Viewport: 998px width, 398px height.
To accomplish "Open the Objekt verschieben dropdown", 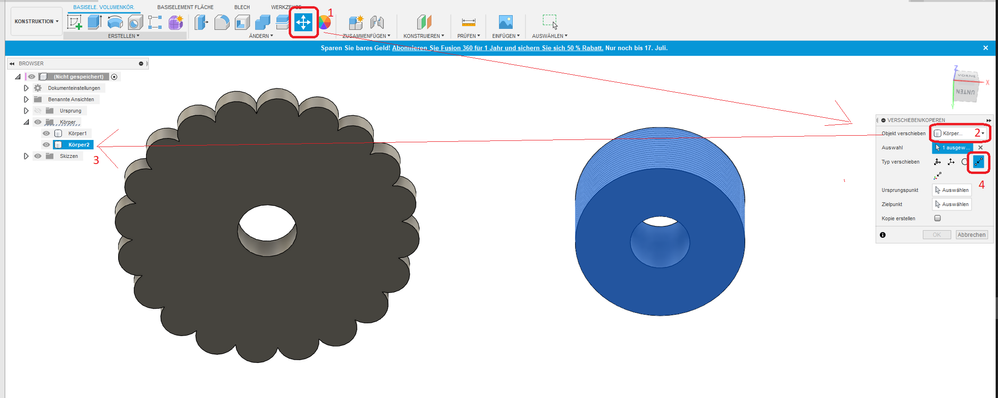I will pos(960,134).
